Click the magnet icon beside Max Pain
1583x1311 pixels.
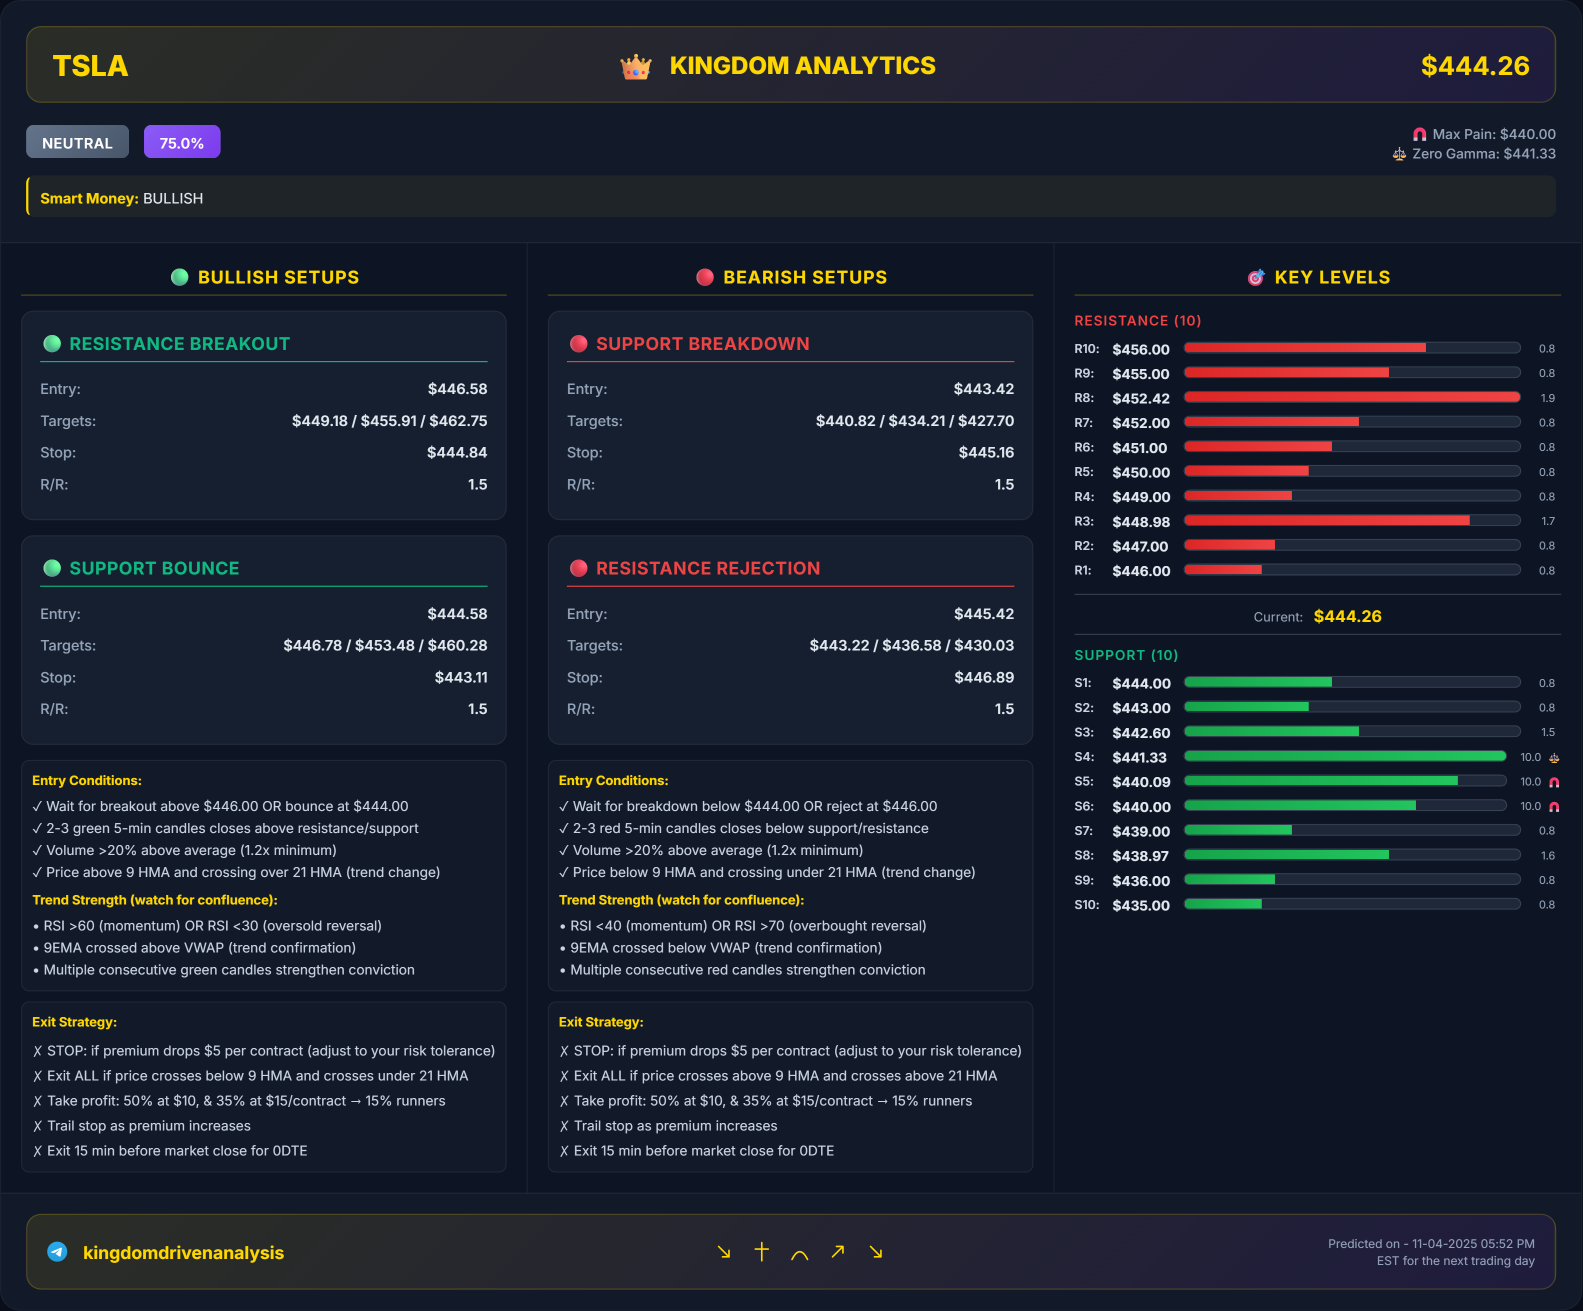pyautogui.click(x=1419, y=134)
